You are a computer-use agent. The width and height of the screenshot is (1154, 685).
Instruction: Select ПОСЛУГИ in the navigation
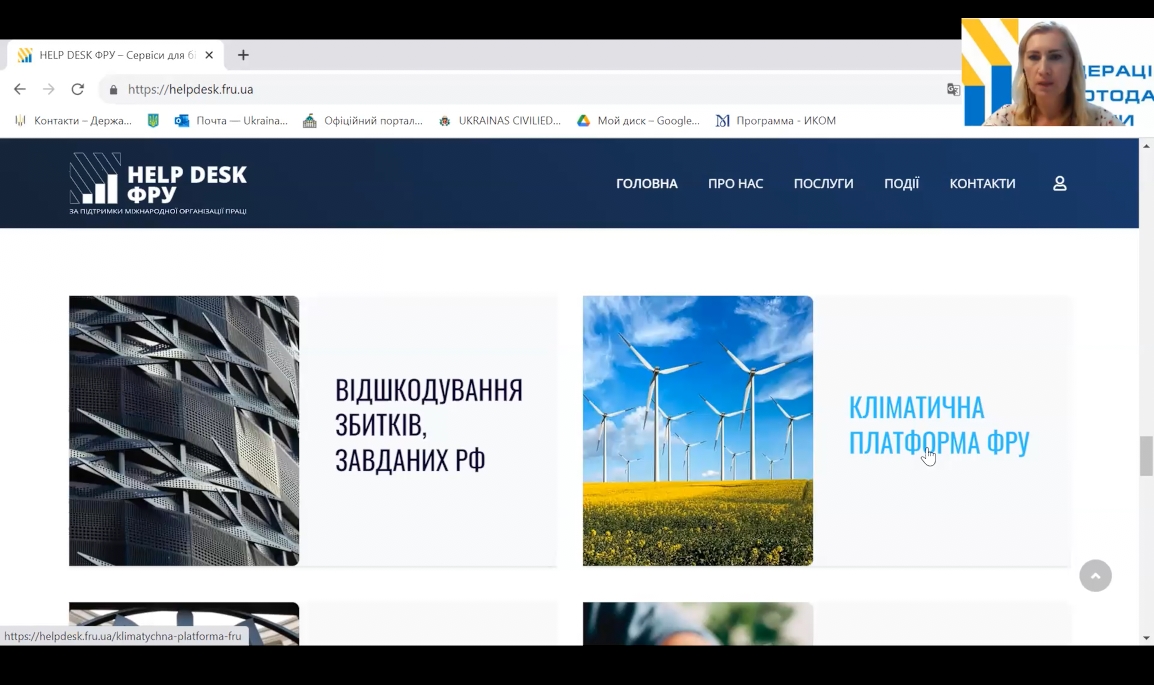pyautogui.click(x=823, y=184)
